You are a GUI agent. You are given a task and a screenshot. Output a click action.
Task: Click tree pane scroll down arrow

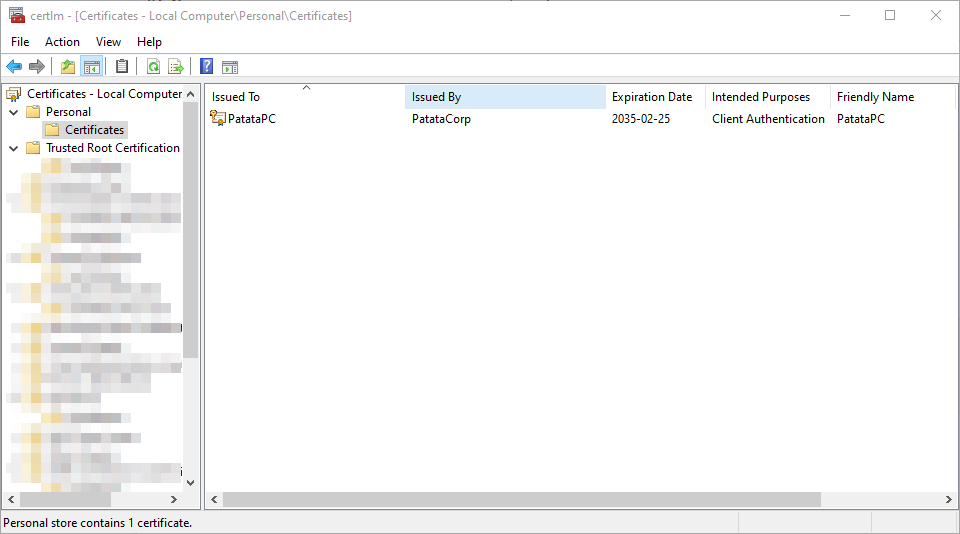click(191, 482)
